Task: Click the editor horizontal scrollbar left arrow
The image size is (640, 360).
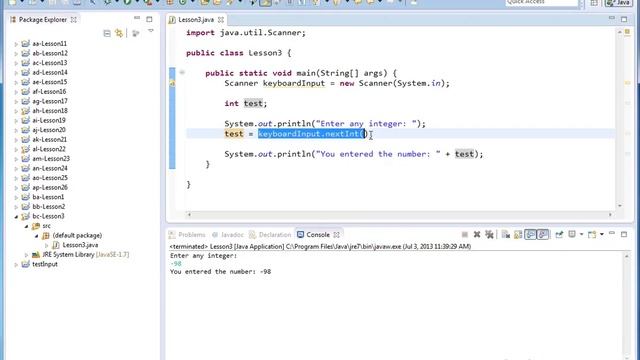Action: pyautogui.click(x=189, y=214)
